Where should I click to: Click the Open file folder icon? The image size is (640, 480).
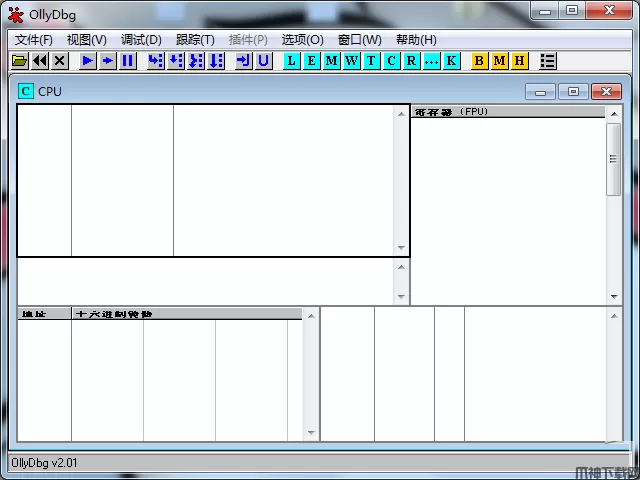click(19, 61)
